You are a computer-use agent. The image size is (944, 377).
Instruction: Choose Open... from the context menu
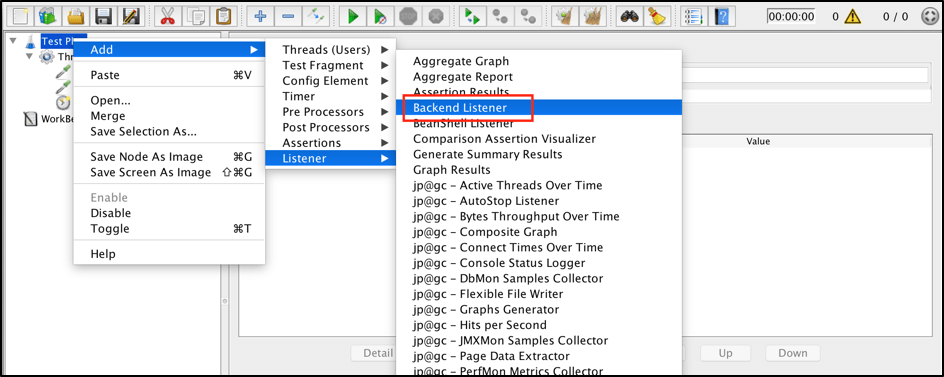[x=169, y=100]
